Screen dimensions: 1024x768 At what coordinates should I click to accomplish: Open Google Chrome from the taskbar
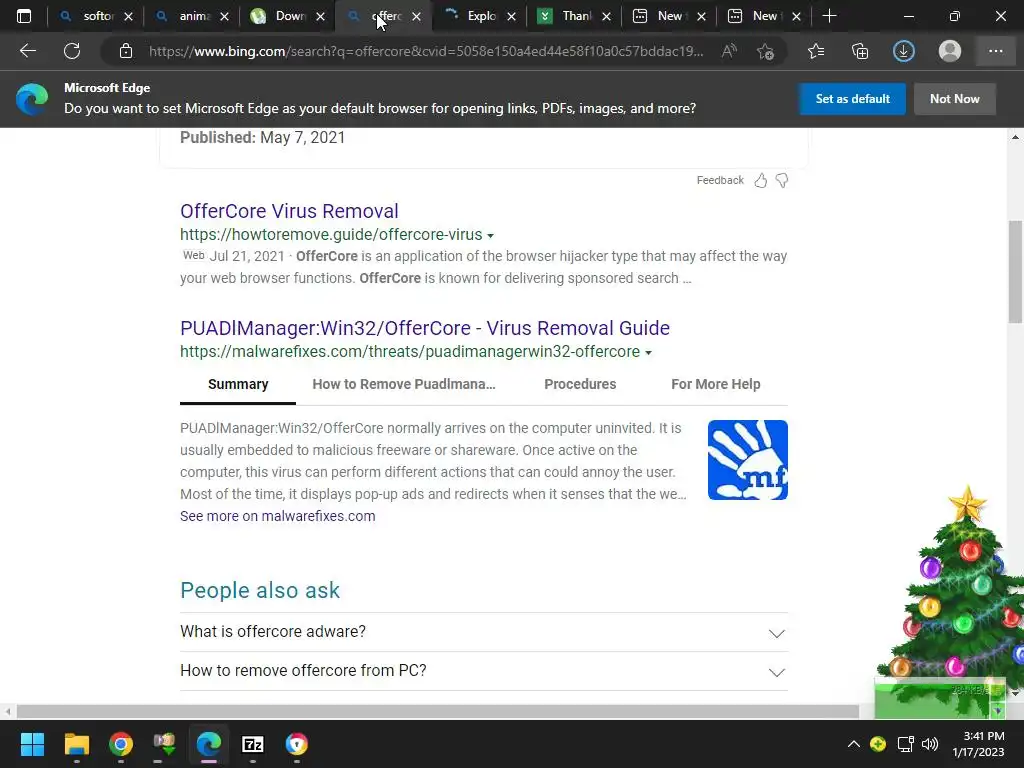pos(121,744)
